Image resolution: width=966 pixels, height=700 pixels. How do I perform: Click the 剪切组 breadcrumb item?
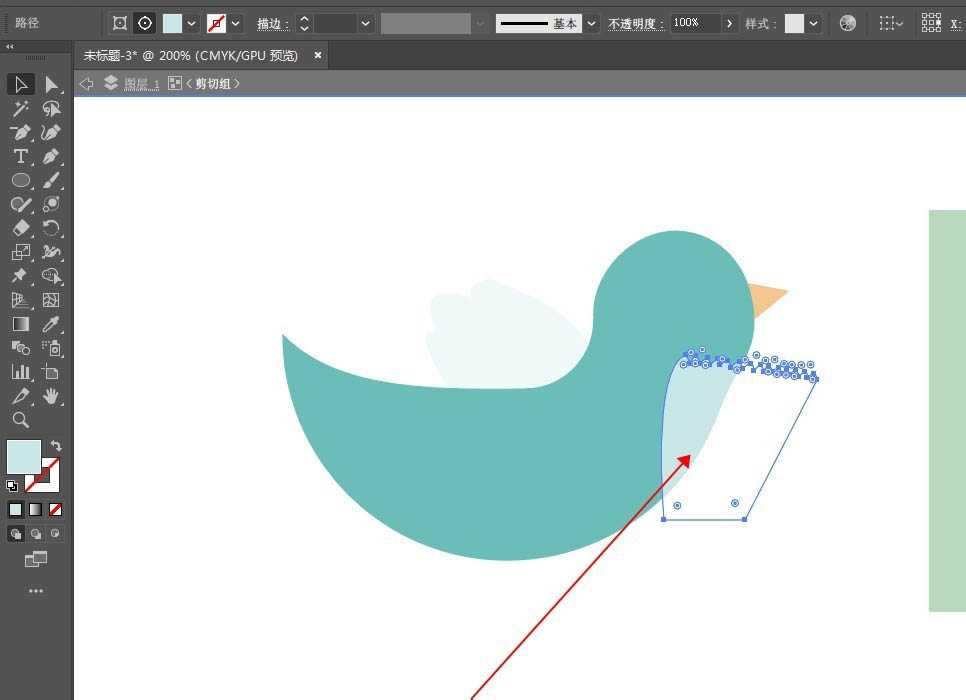(x=212, y=84)
